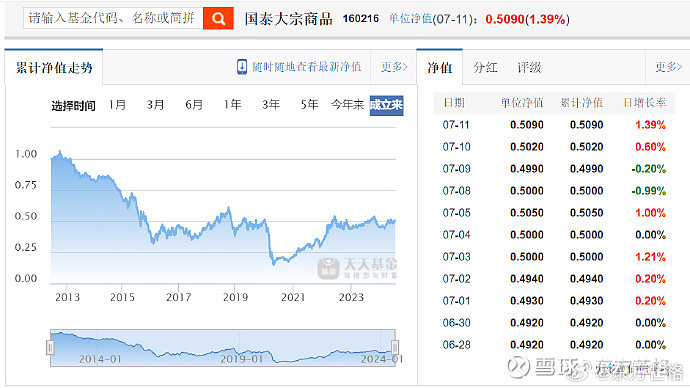Click the 单位净值 column header
Image resolution: width=690 pixels, height=388 pixels.
pyautogui.click(x=522, y=103)
